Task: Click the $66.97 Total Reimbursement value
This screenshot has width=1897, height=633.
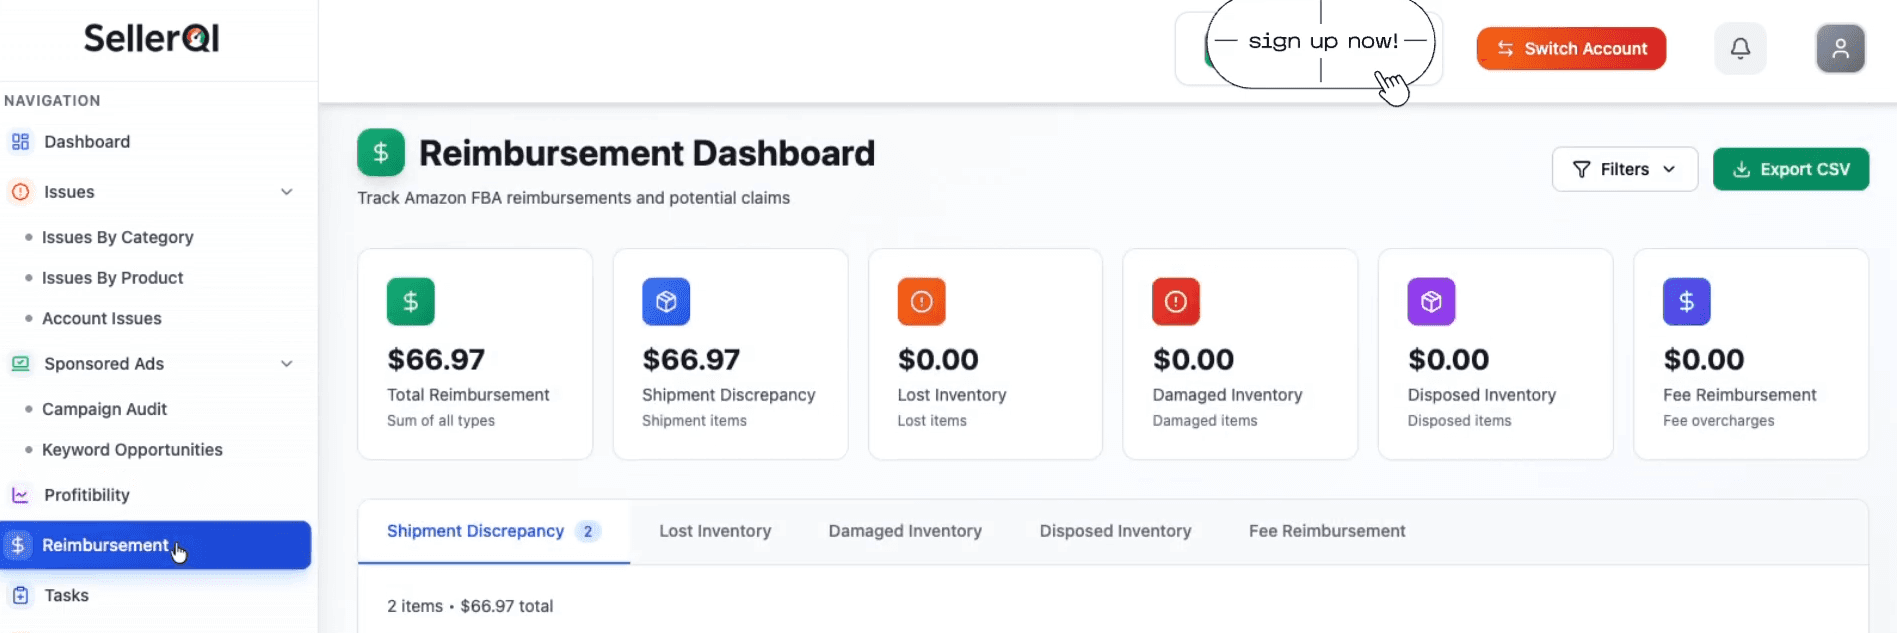Action: point(436,359)
